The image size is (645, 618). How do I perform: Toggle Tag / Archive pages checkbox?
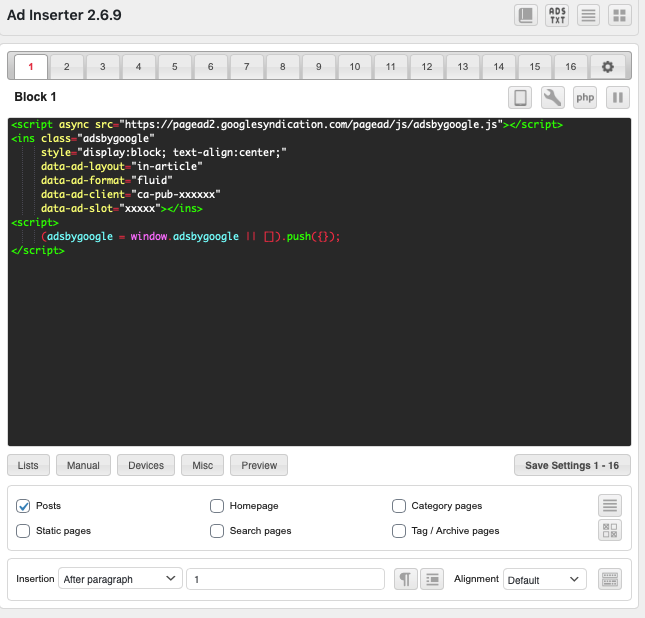399,531
